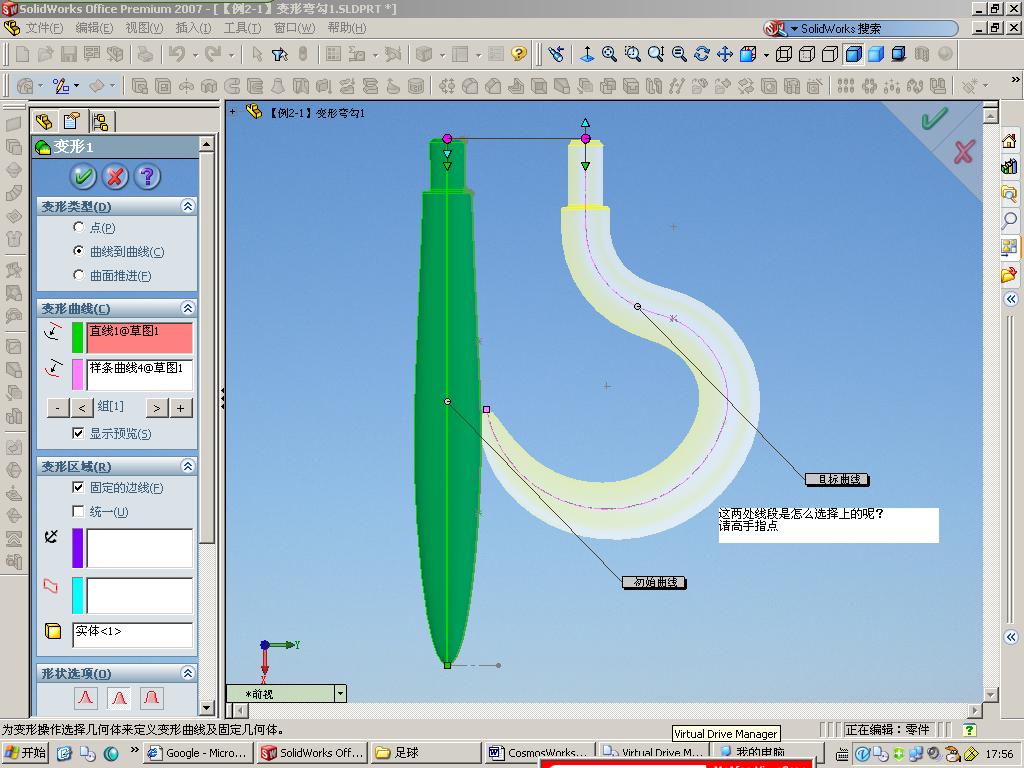Toggle the 显示预览(S) checkbox
Image resolution: width=1024 pixels, height=768 pixels.
tap(78, 433)
